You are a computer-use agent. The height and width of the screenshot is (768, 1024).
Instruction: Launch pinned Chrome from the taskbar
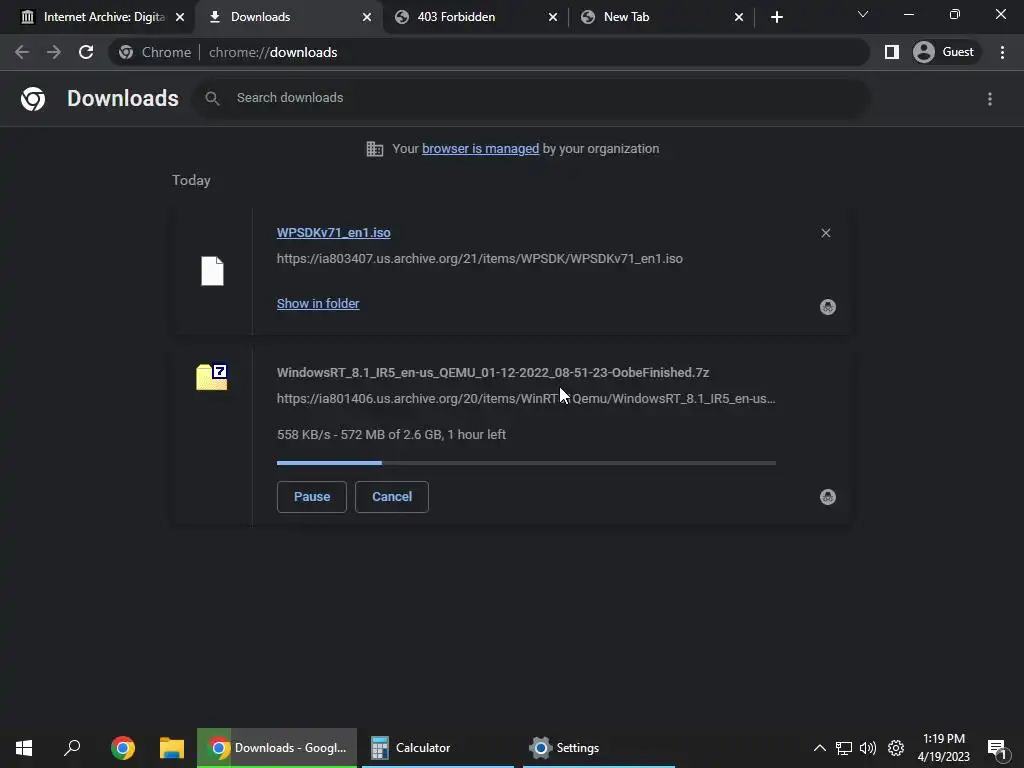(123, 748)
